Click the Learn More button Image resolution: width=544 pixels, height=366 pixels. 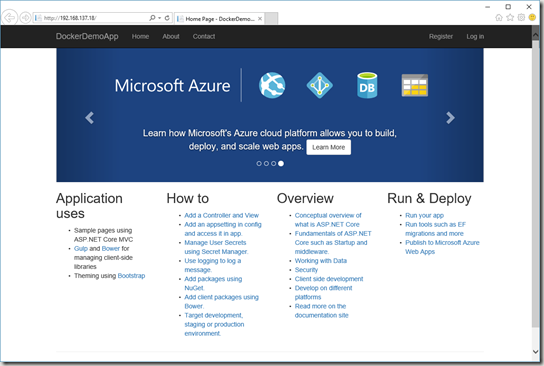pos(329,147)
